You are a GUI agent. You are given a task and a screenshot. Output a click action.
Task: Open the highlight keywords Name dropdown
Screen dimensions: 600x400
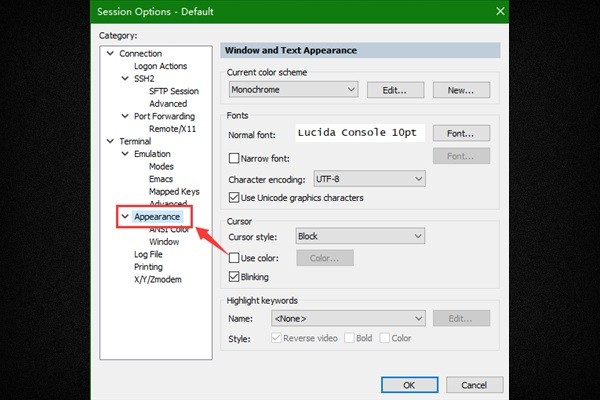(x=348, y=319)
